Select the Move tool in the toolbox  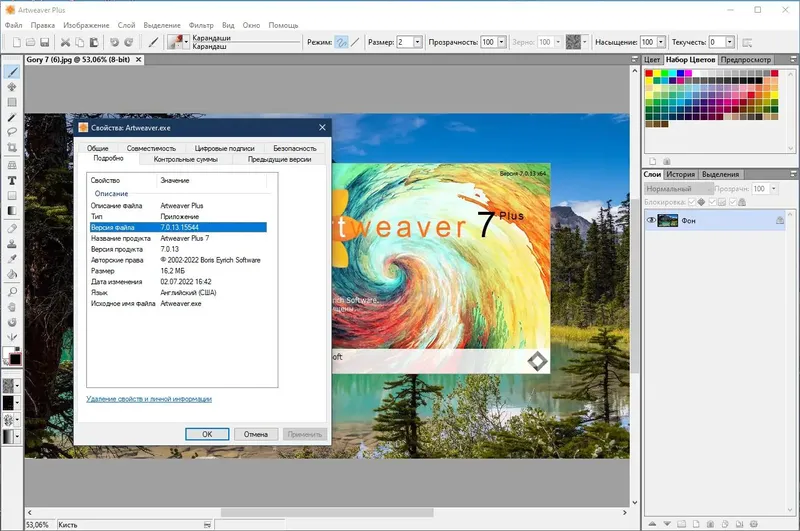12,87
